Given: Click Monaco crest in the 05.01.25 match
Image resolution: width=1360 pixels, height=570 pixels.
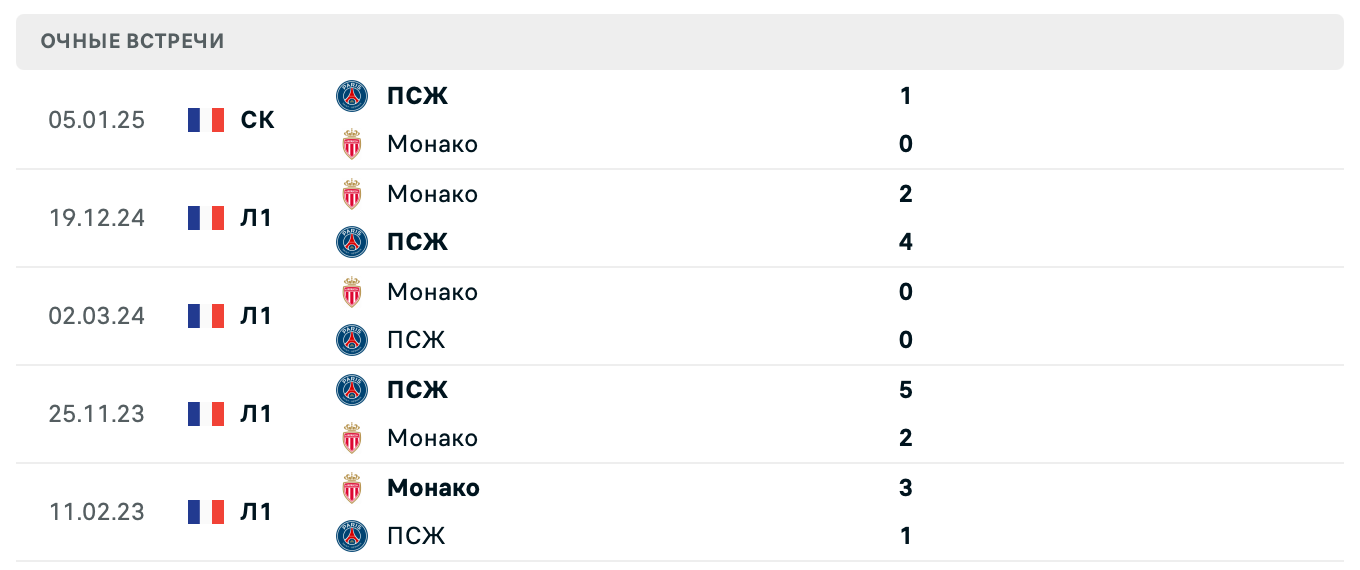Looking at the screenshot, I should [352, 144].
